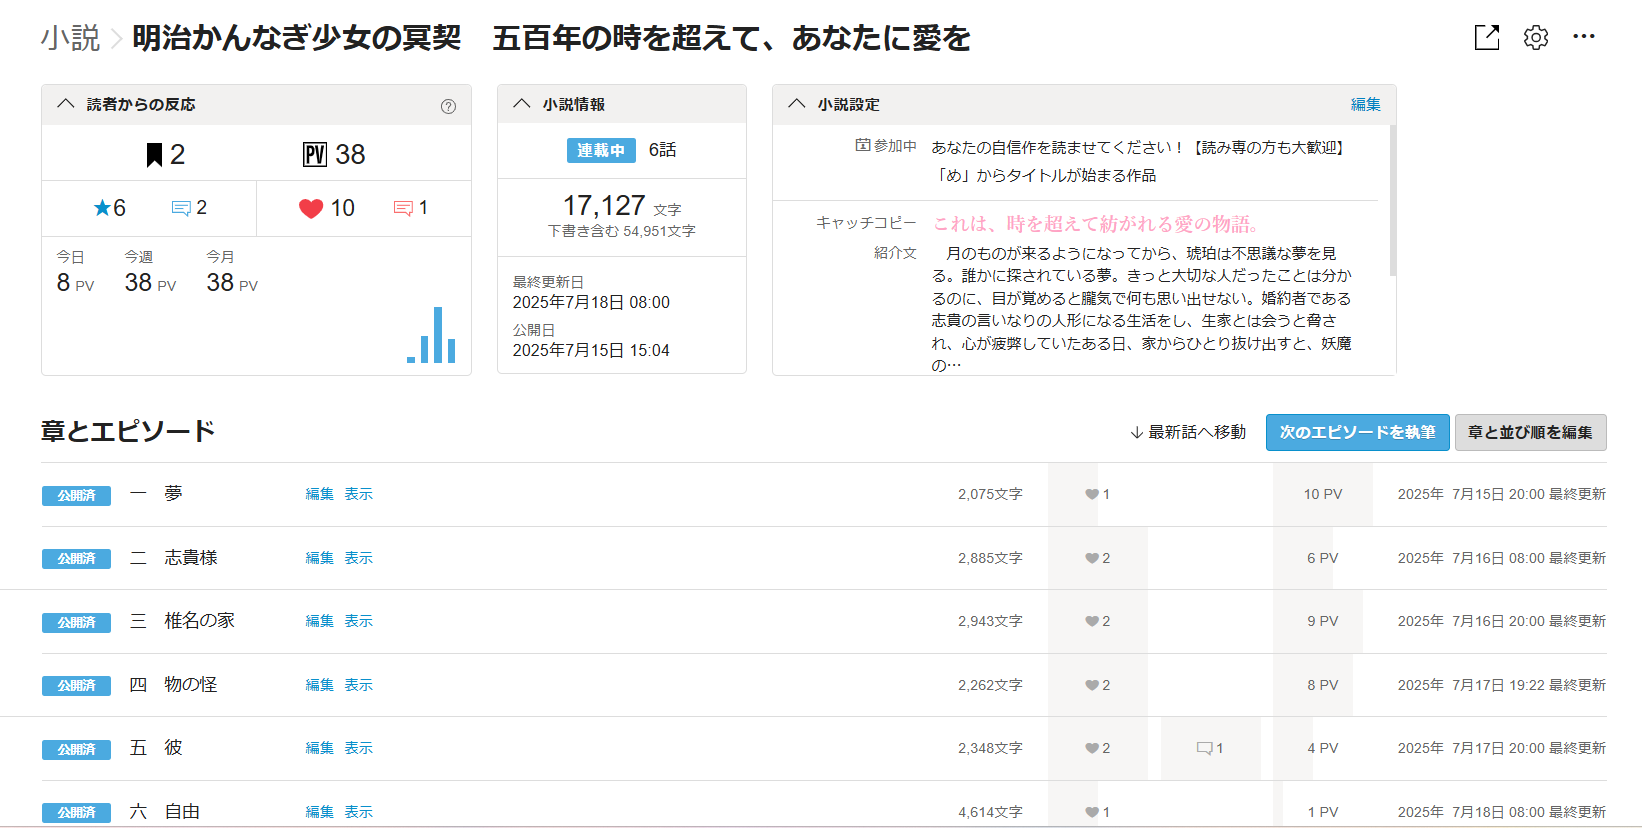
Task: Click the 連載中 status badge
Action: [601, 150]
